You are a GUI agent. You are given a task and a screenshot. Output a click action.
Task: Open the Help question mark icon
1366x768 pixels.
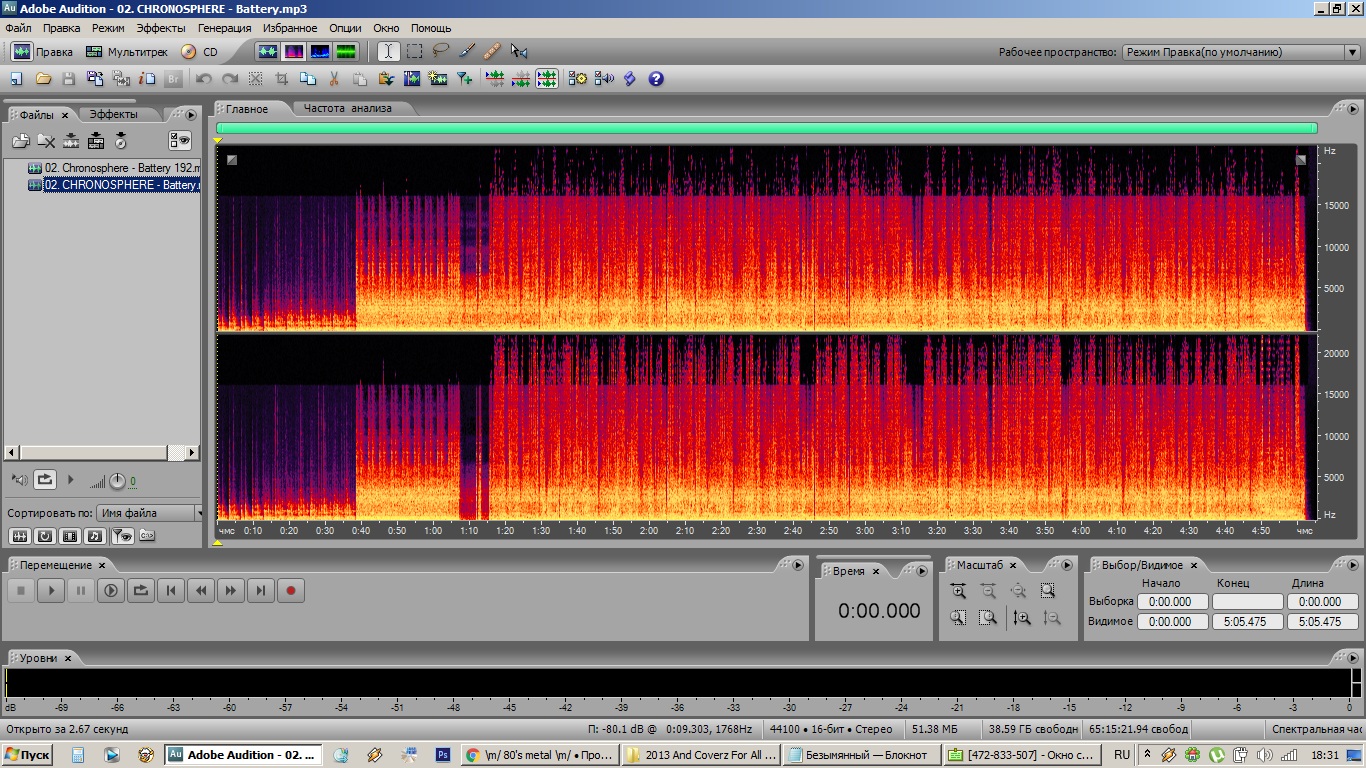point(656,78)
